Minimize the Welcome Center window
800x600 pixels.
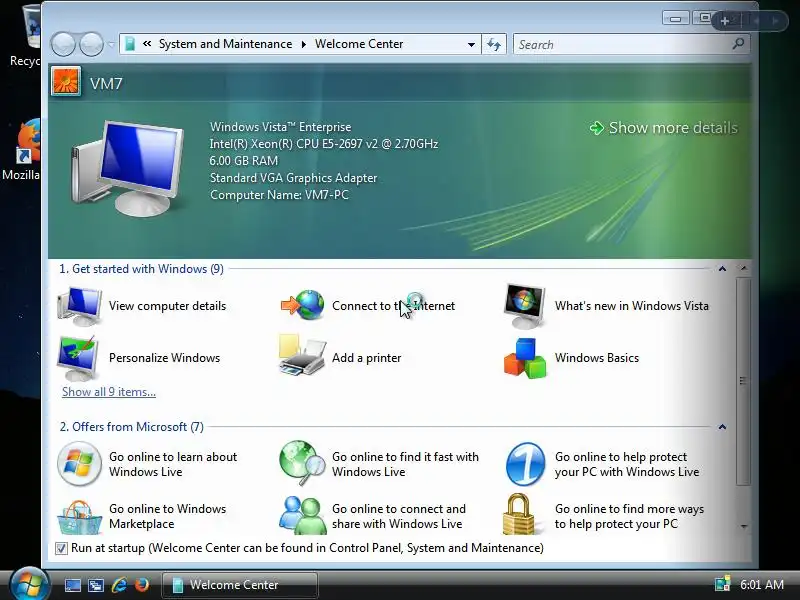pos(676,19)
